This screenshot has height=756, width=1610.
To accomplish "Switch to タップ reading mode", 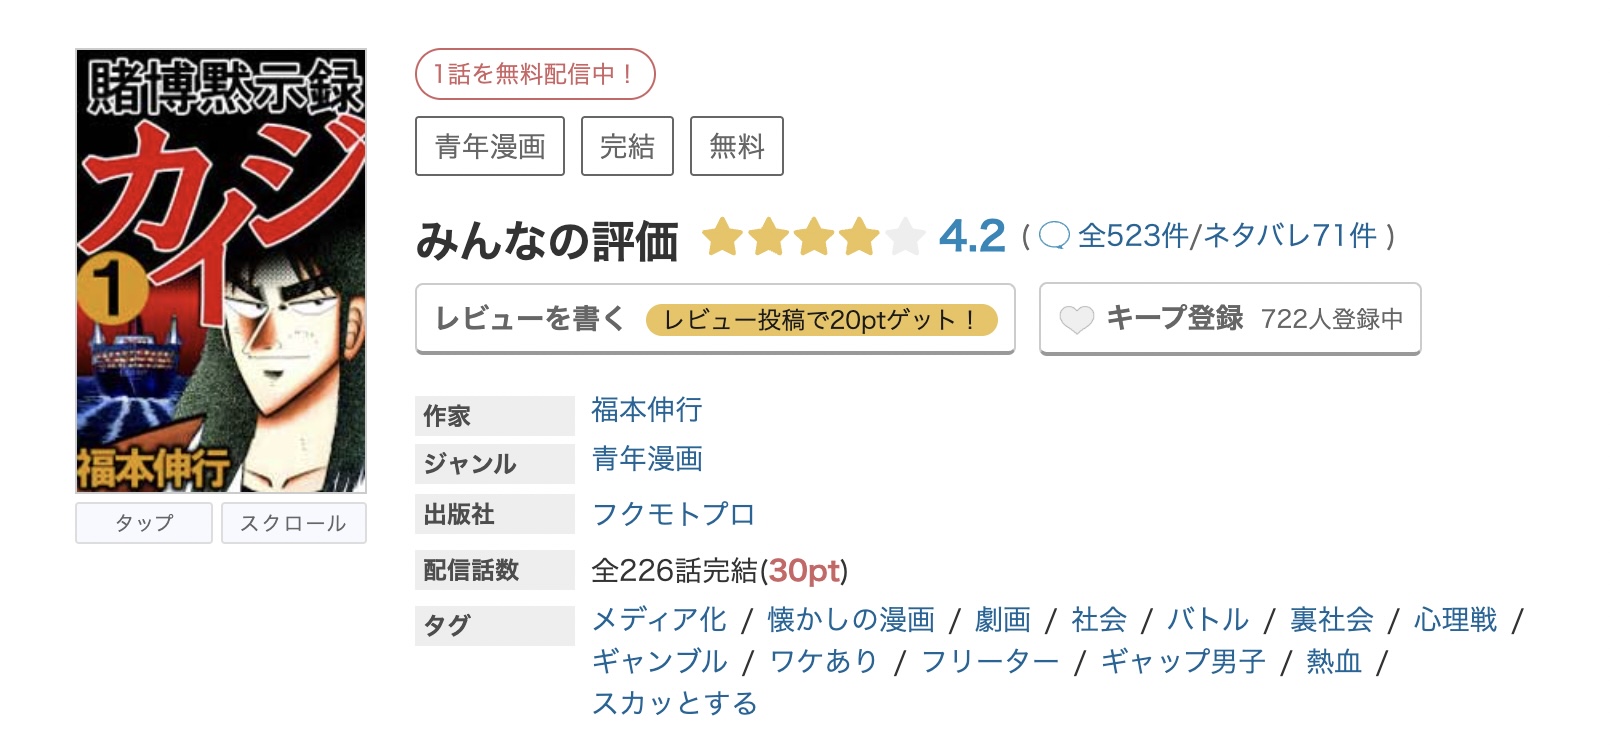I will click(x=143, y=523).
